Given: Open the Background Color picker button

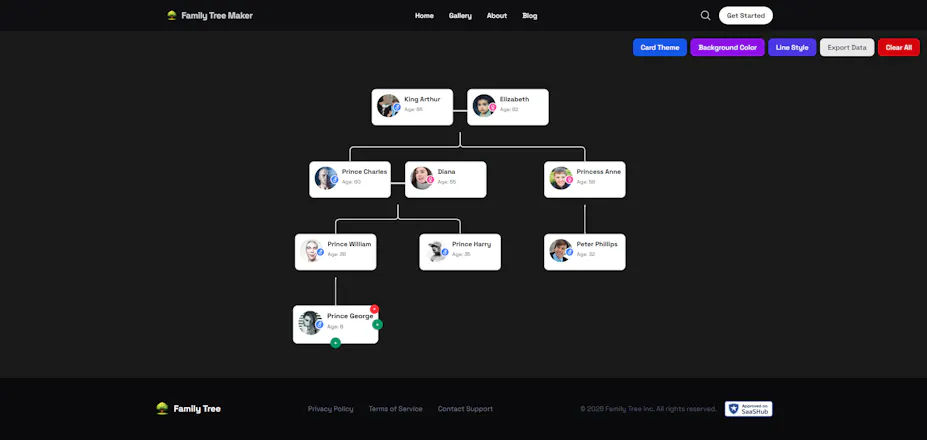Looking at the screenshot, I should pos(727,47).
